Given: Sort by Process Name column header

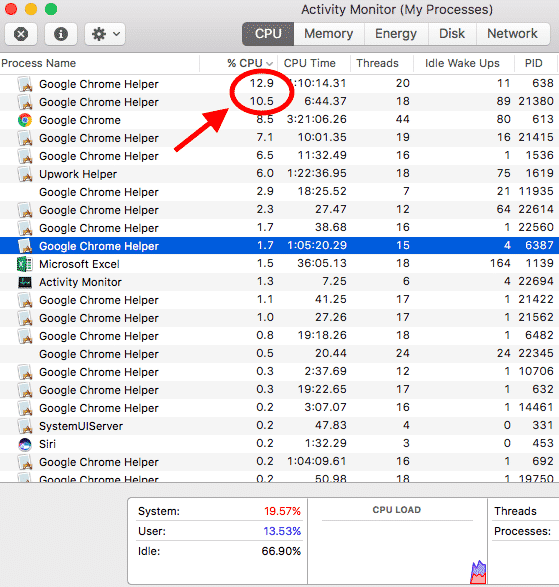Looking at the screenshot, I should point(39,63).
